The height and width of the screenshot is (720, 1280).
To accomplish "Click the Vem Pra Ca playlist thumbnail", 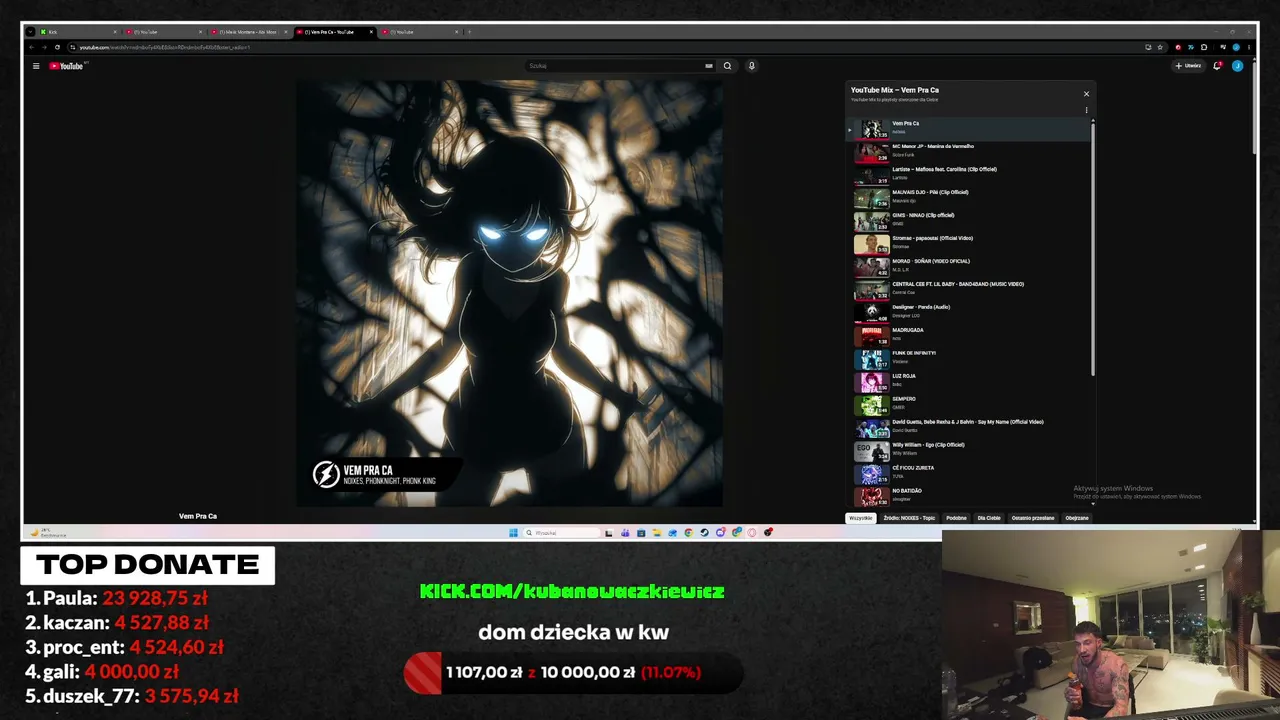I will pyautogui.click(x=872, y=129).
